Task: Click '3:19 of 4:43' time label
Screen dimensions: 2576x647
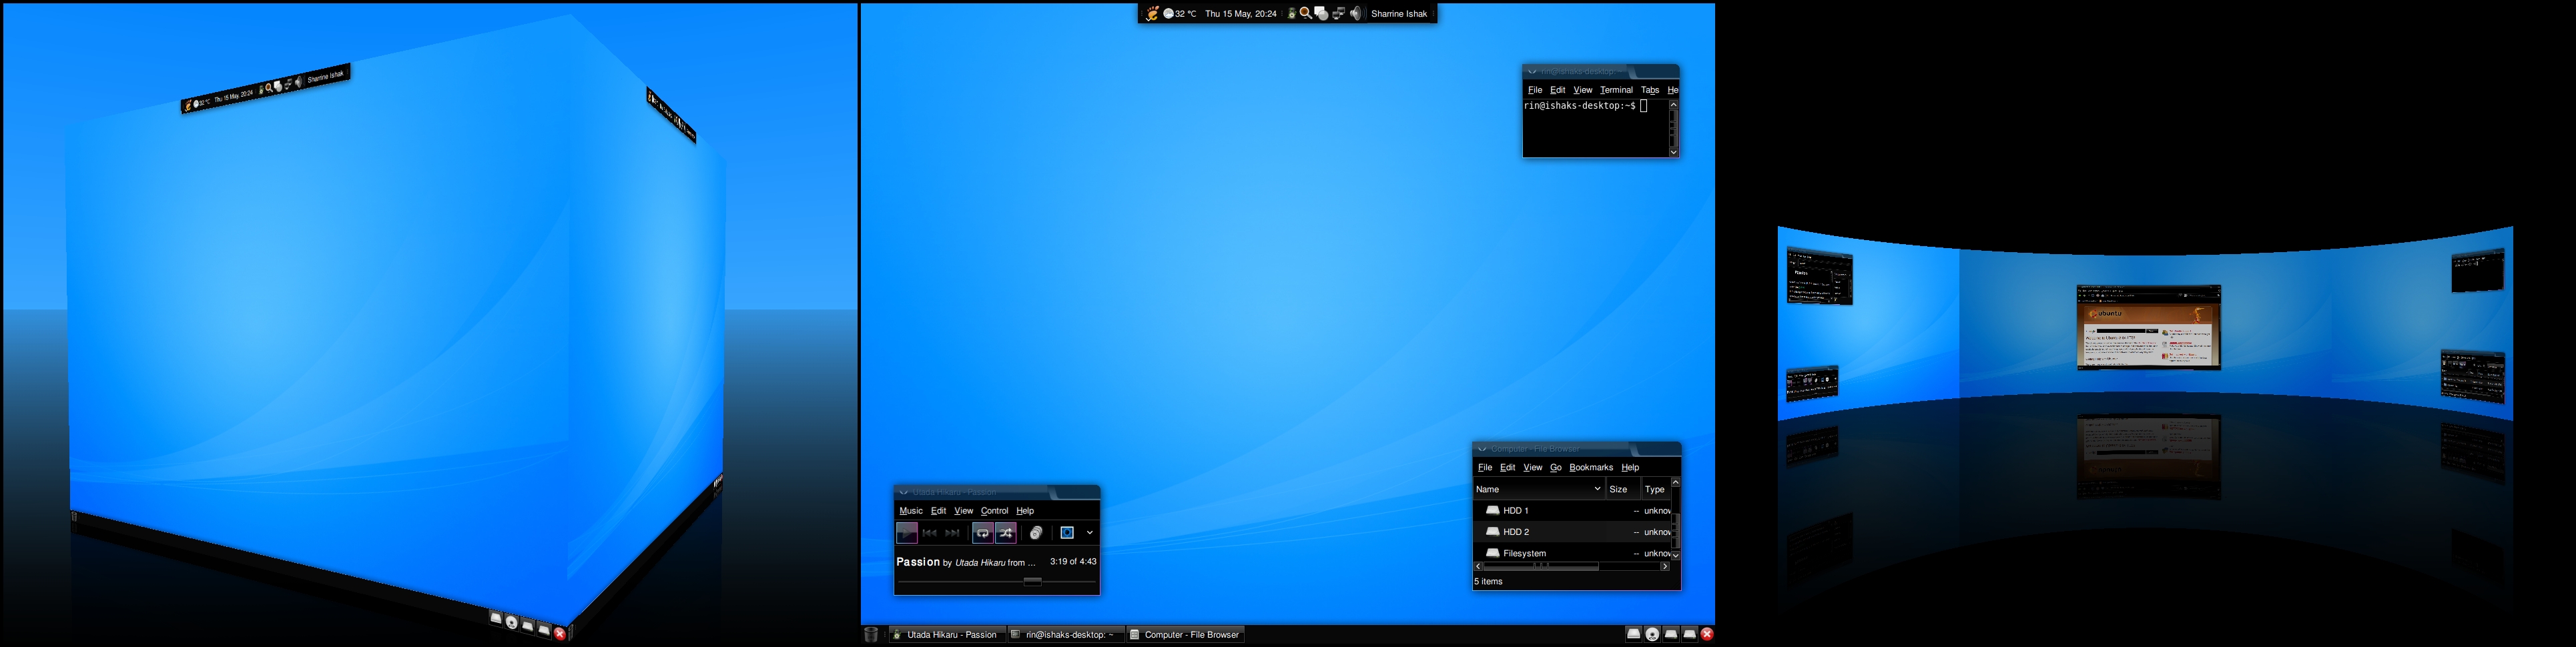Action: [1073, 562]
